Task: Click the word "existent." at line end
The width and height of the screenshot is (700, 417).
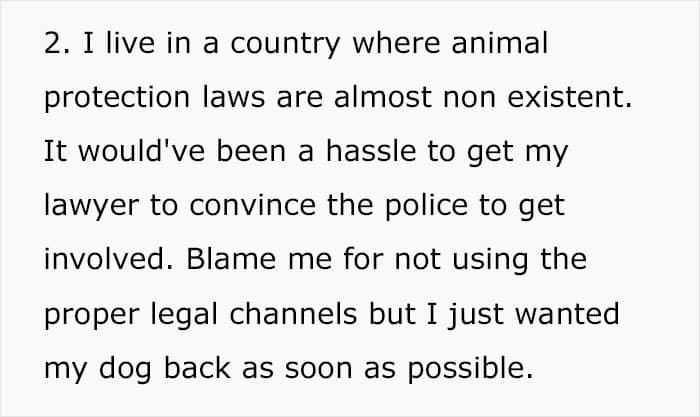Action: click(x=570, y=97)
